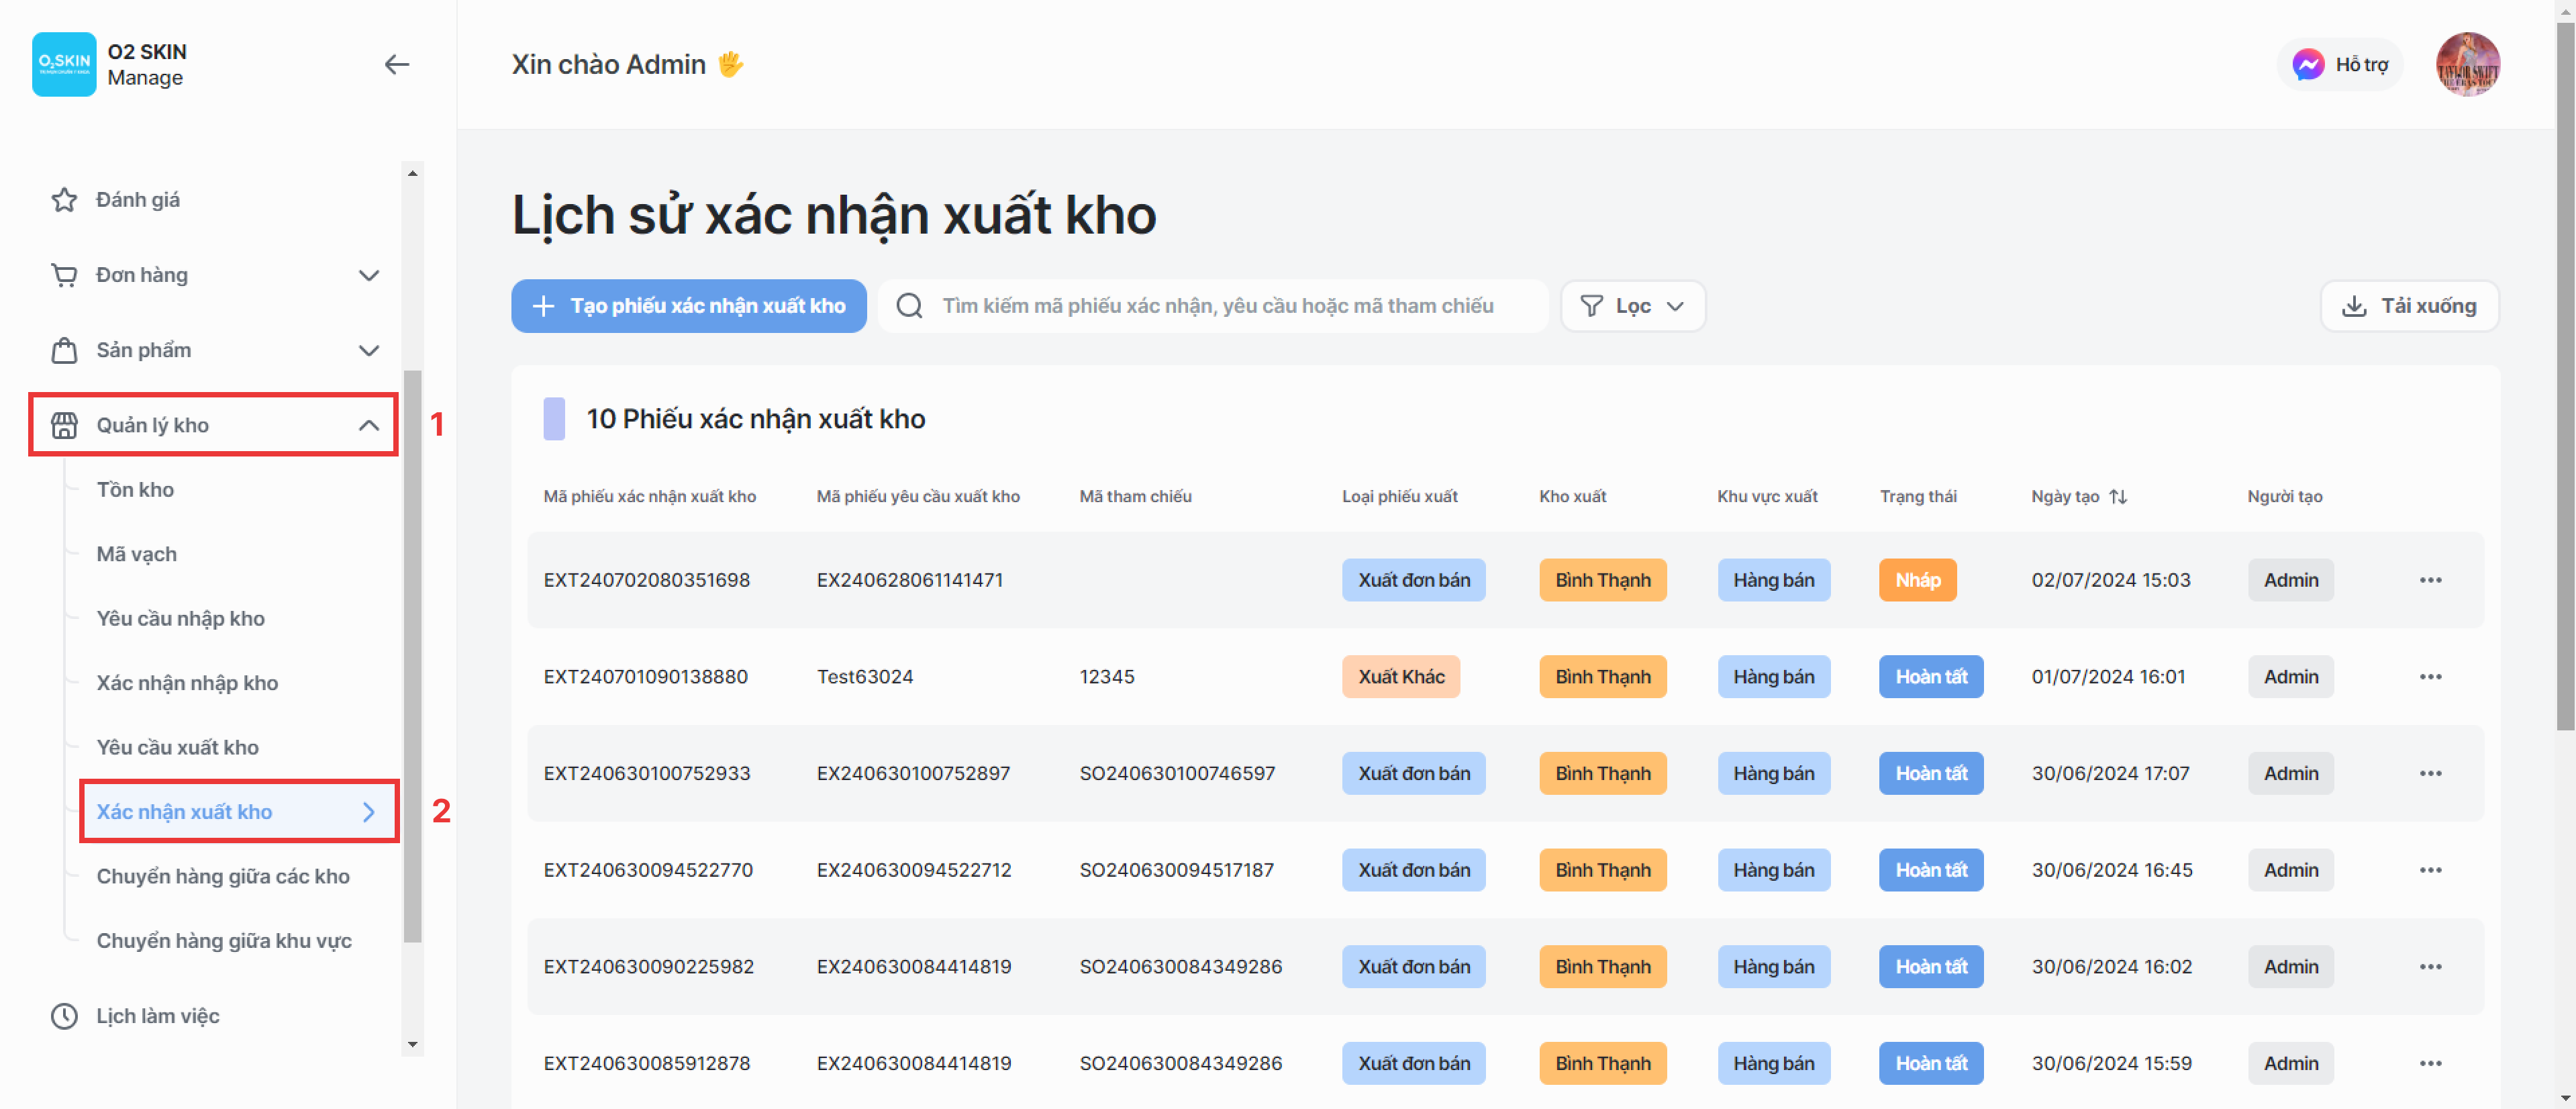Open the three-dots menu for row EXT240701090138880
Screen dimensions: 2576x1109
[x=2430, y=677]
